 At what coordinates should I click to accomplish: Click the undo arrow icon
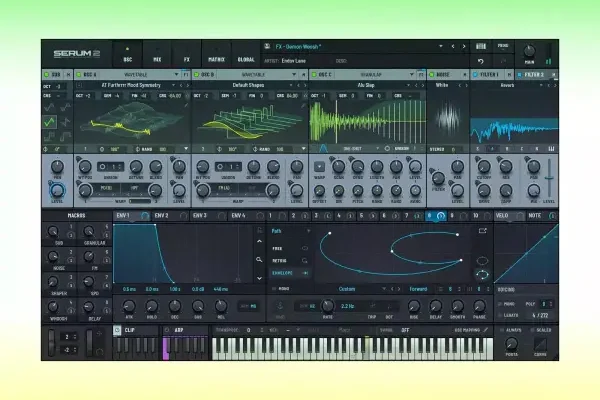click(x=481, y=60)
